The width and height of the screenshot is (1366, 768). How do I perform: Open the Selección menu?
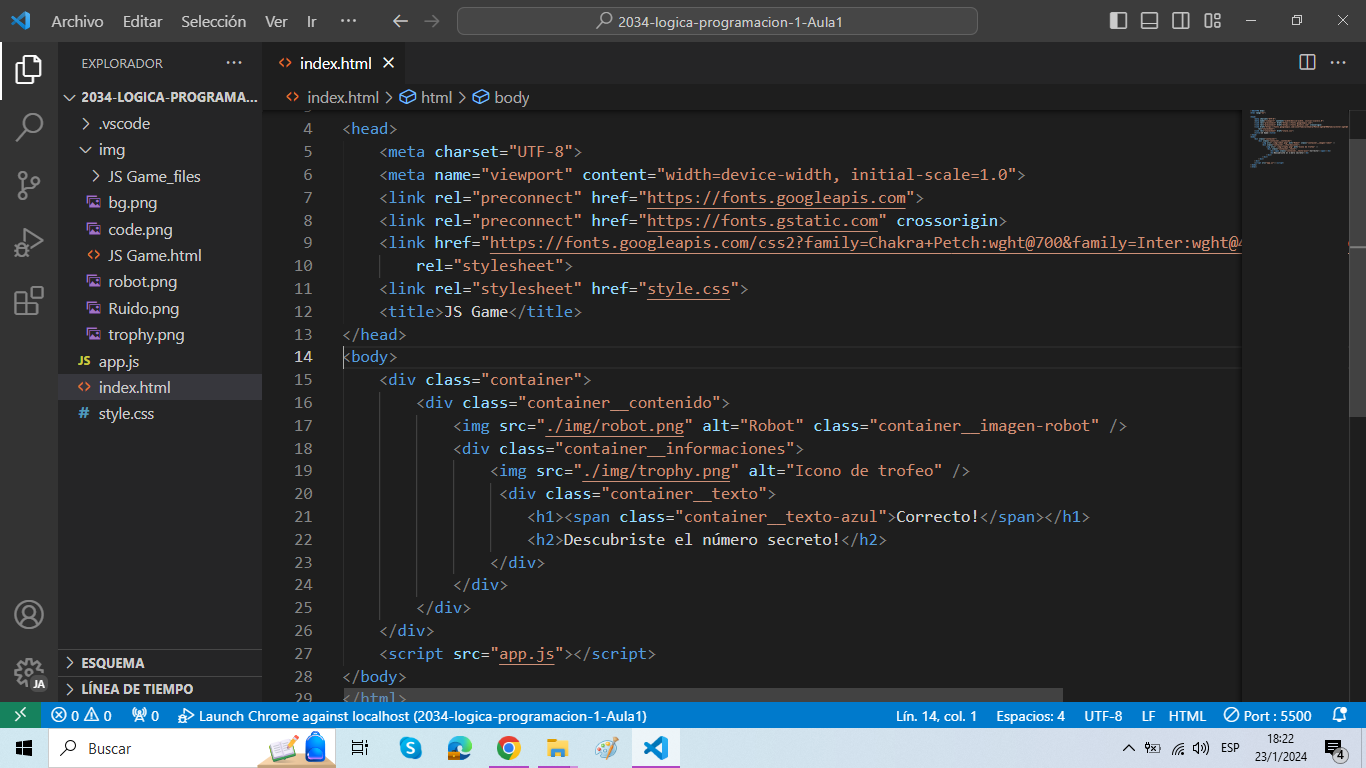coord(214,21)
